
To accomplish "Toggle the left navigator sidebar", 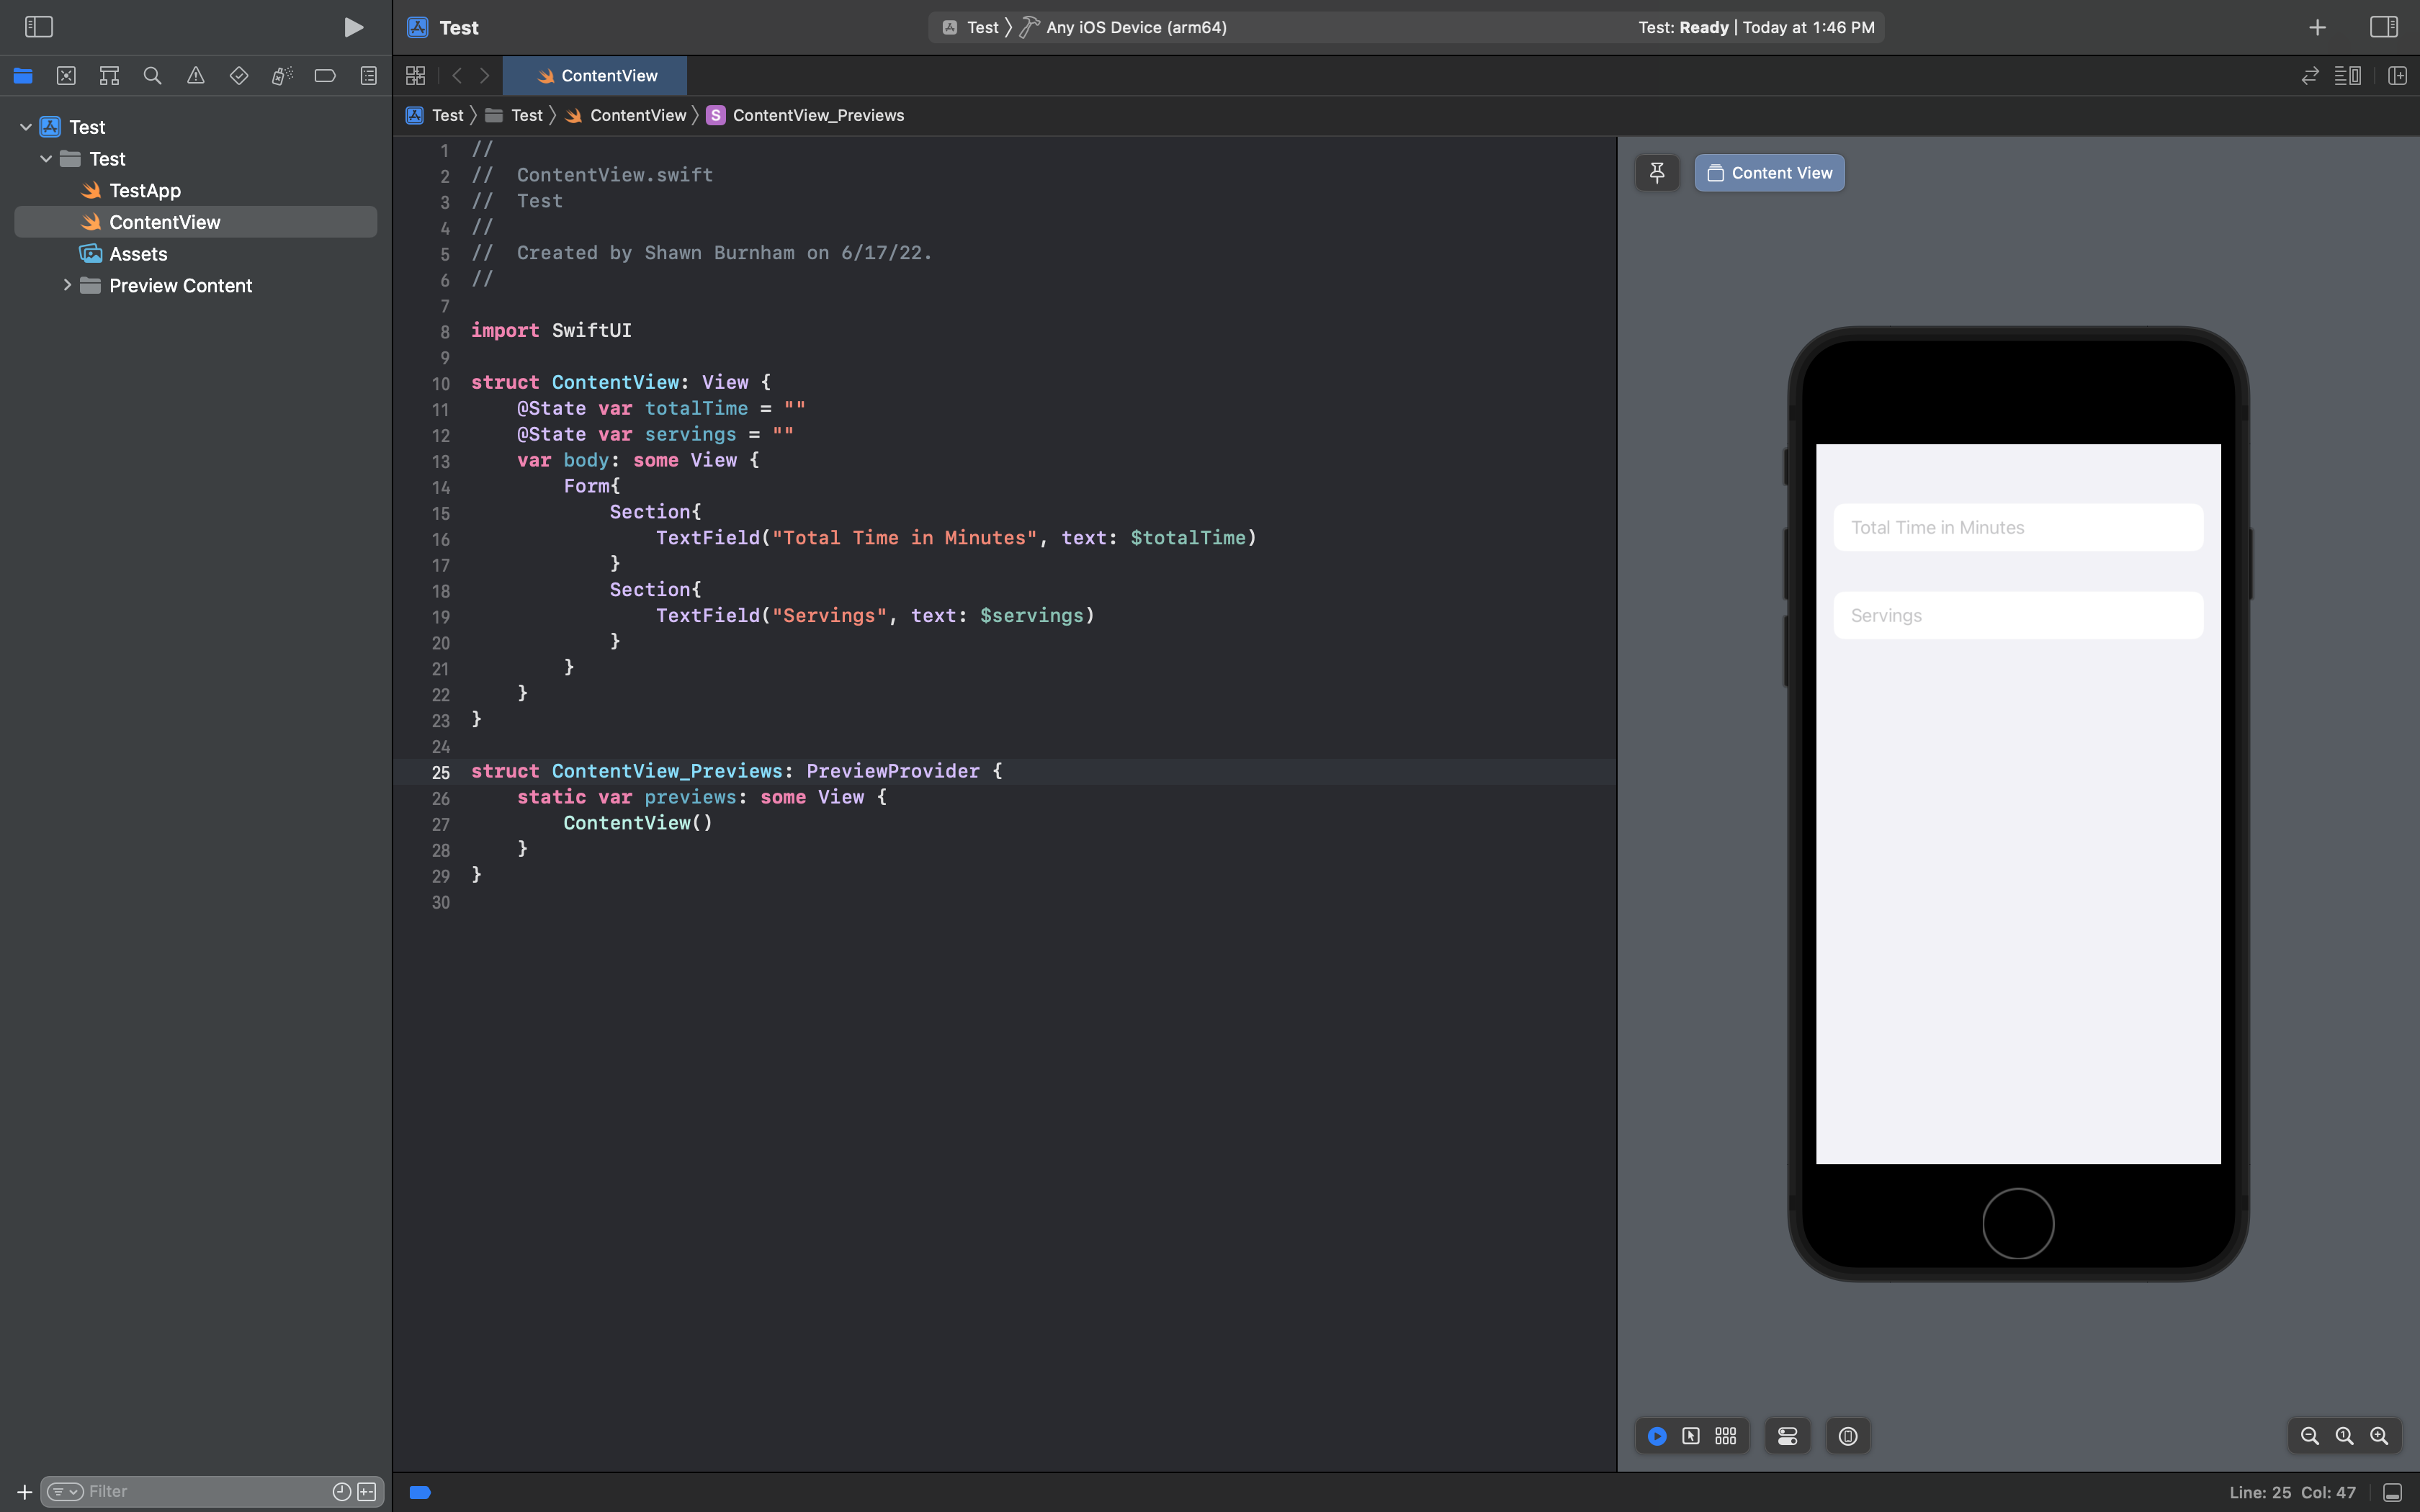I will tap(38, 27).
